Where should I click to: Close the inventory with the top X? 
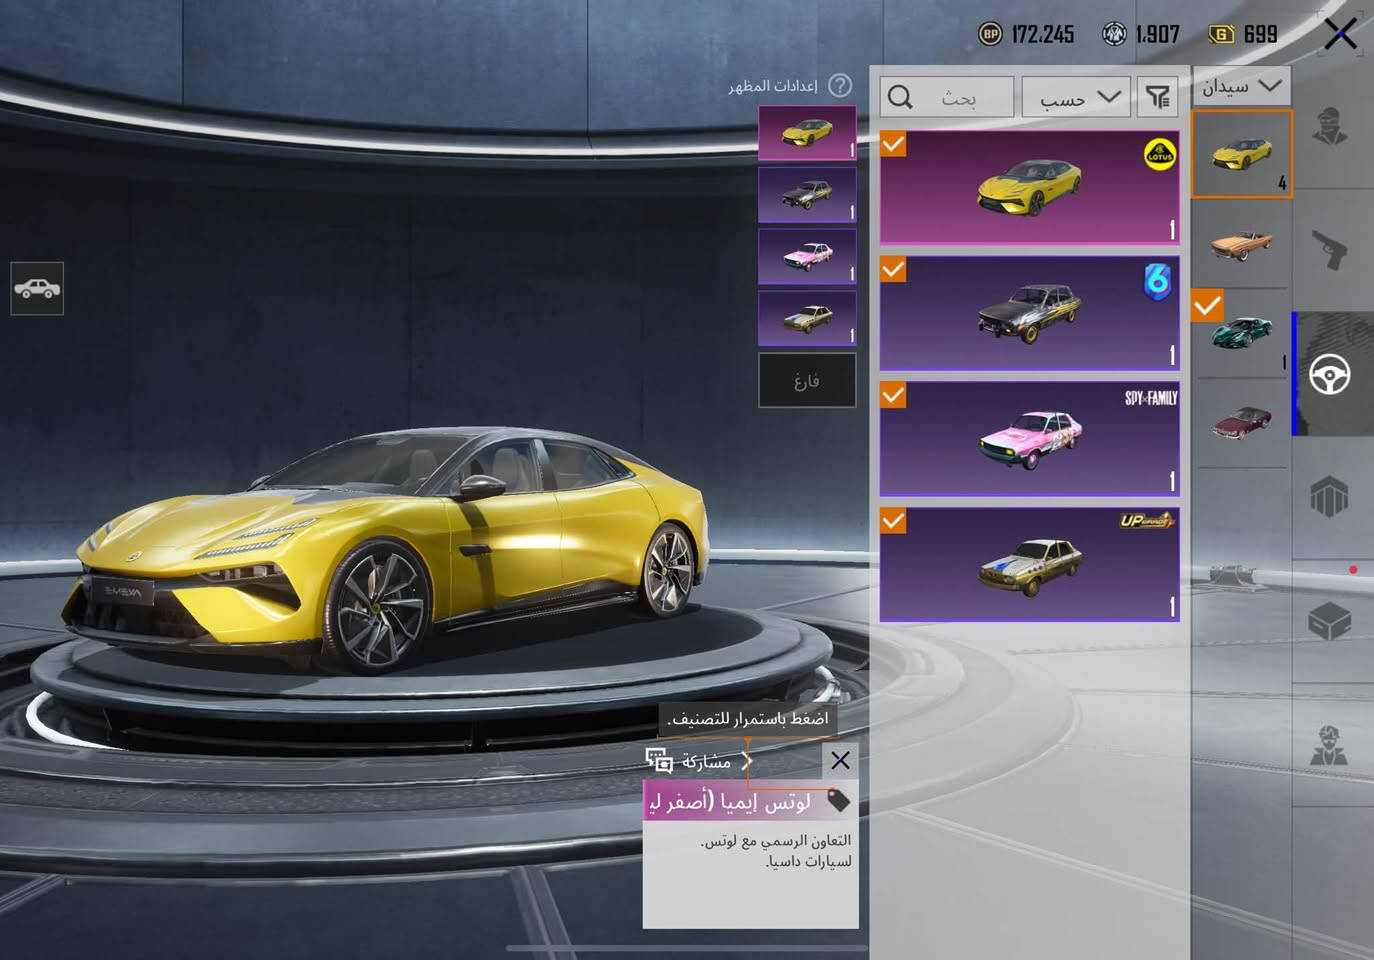pos(1340,34)
